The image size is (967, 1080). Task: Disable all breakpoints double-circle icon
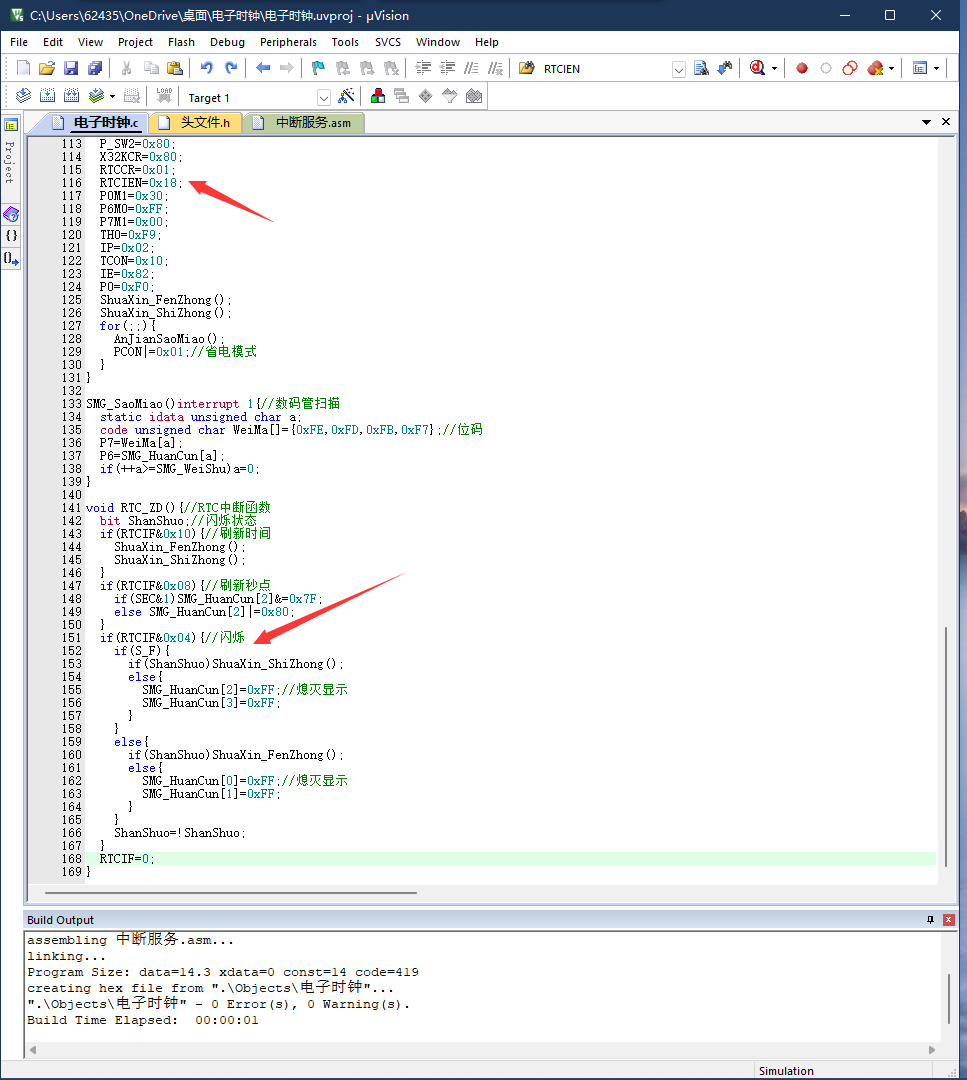click(x=850, y=68)
